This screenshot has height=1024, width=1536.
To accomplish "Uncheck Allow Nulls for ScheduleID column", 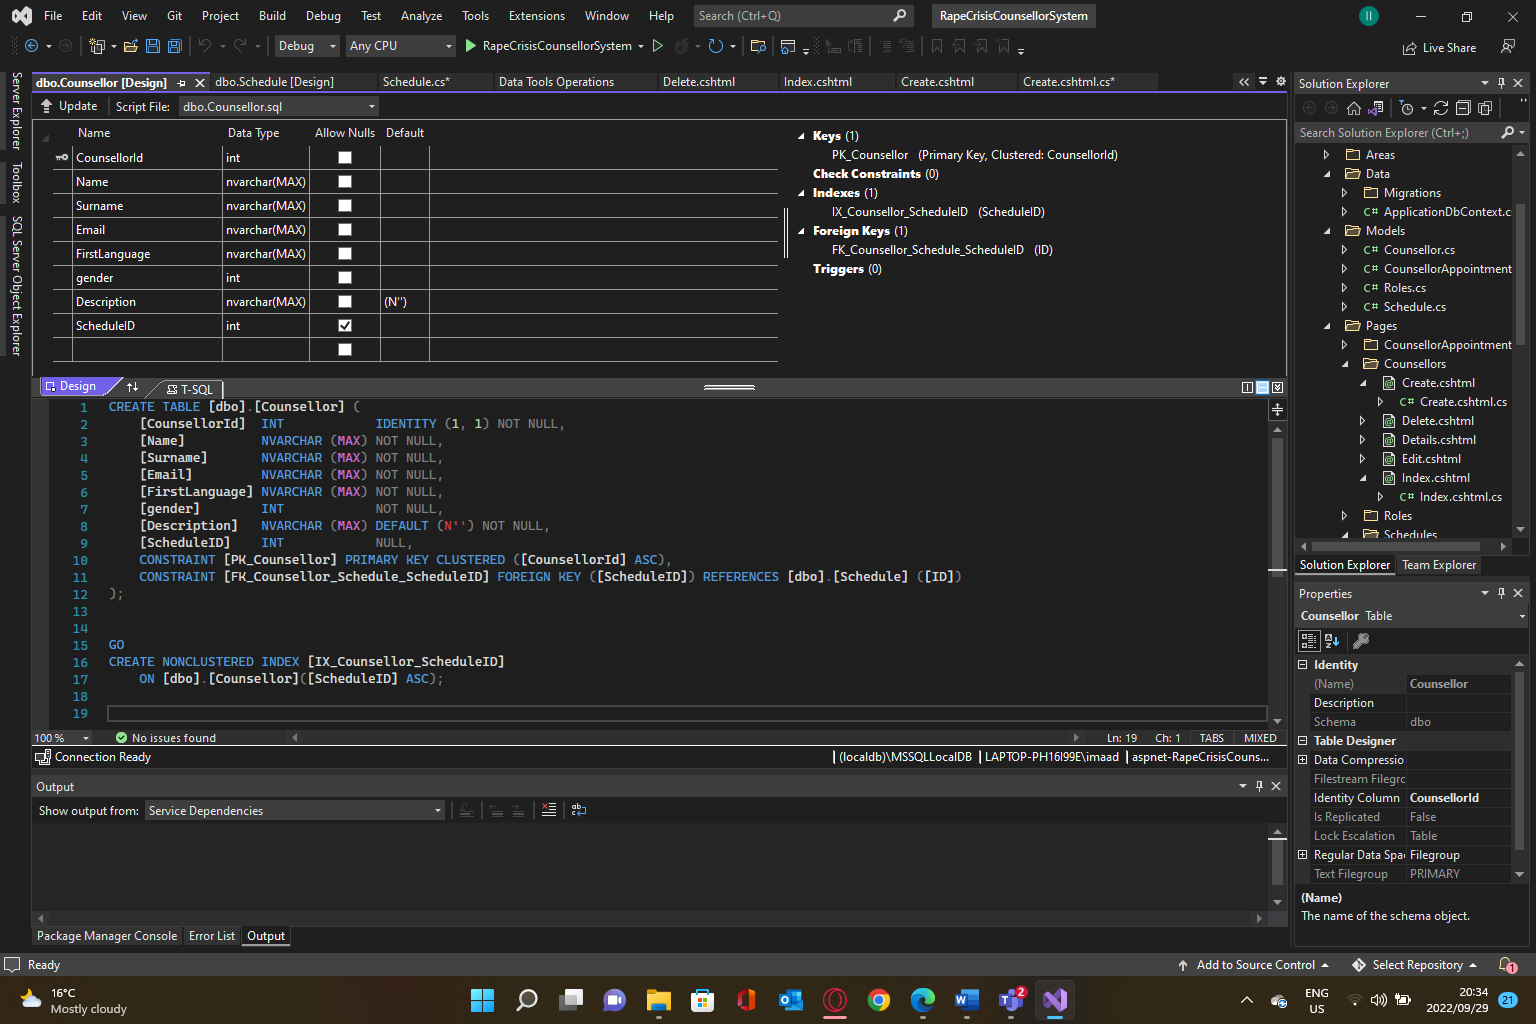I will [x=345, y=326].
